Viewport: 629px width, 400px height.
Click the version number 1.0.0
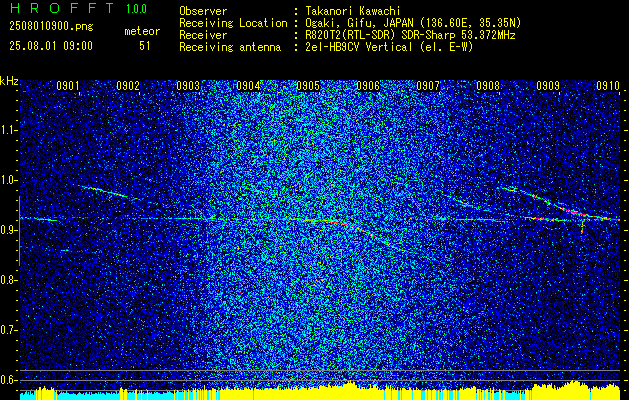pyautogui.click(x=136, y=8)
